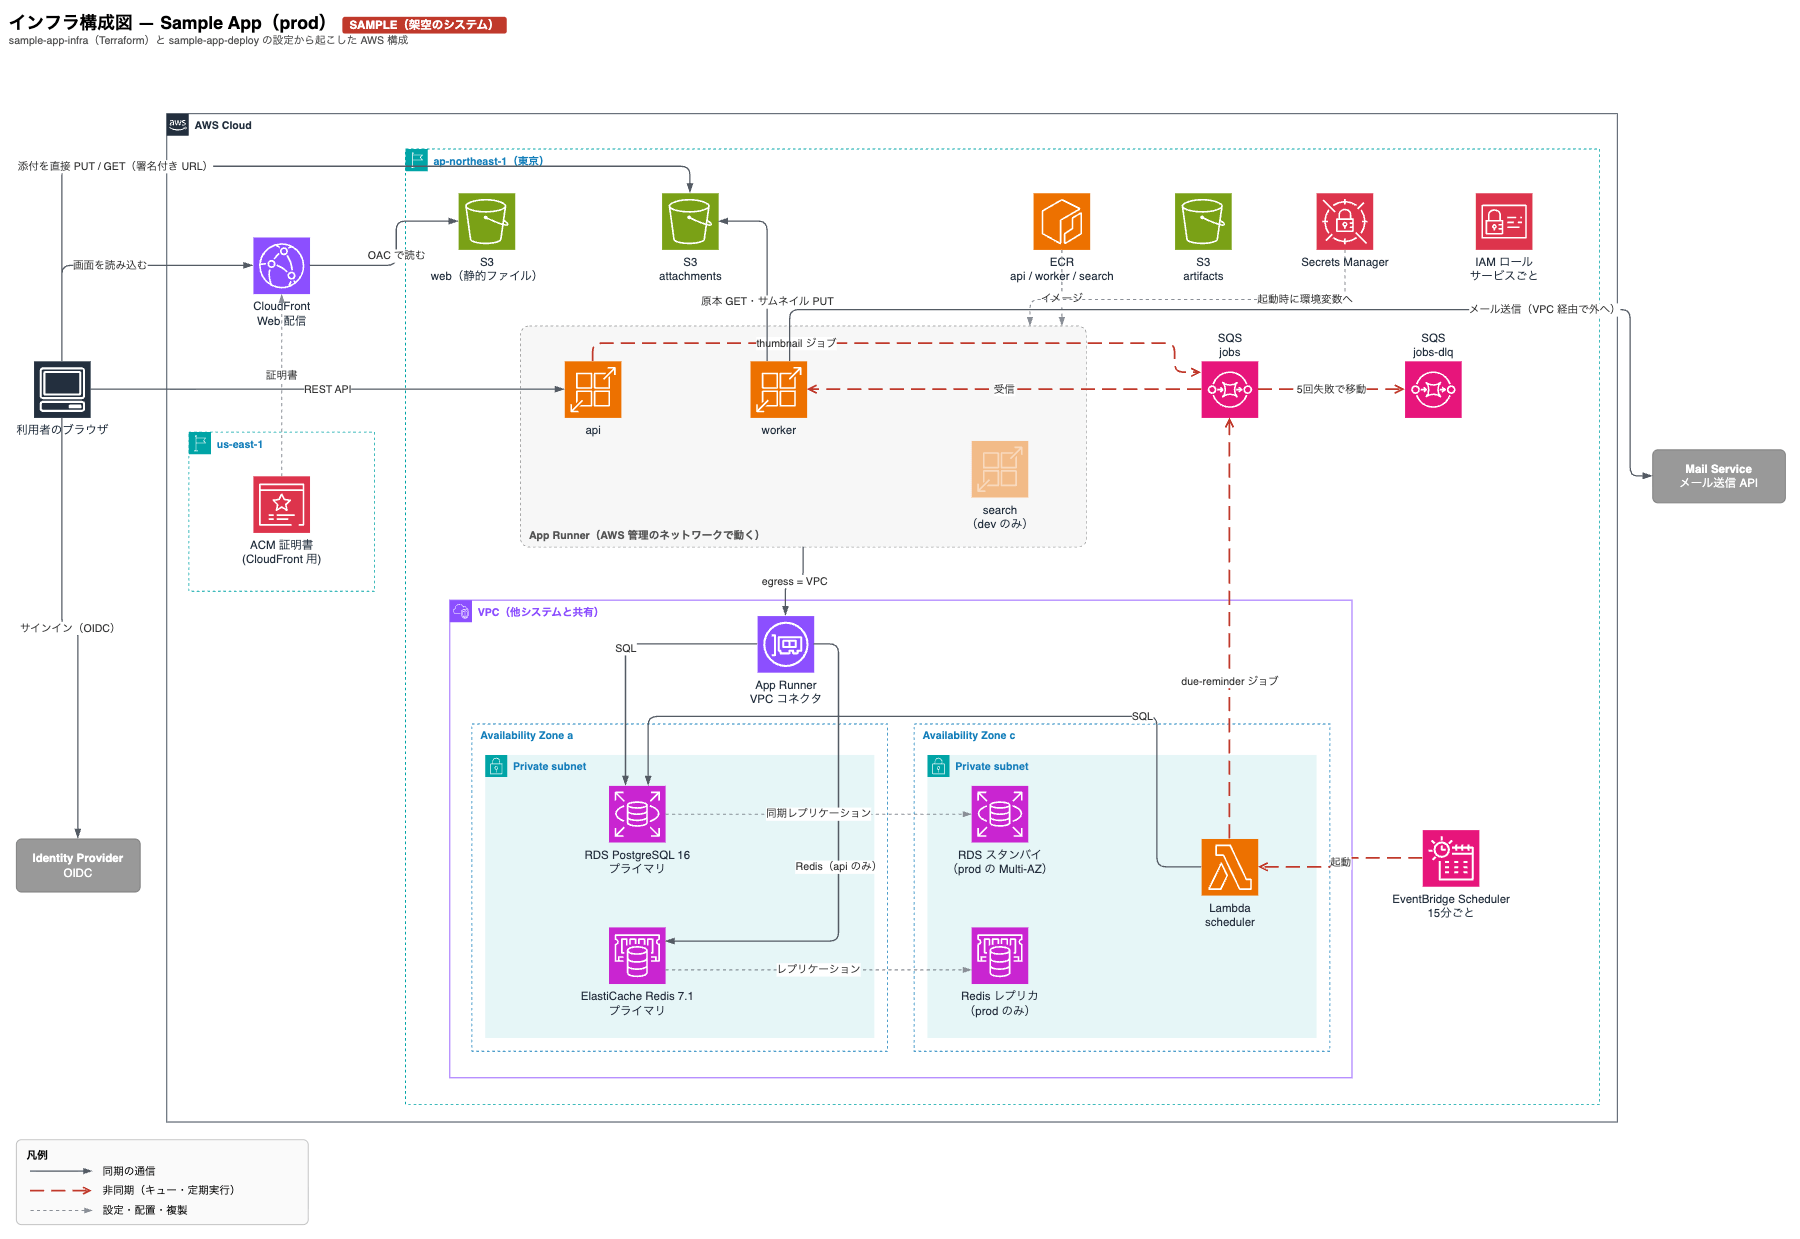Select the 'thumbnail ジョブ' edge label
1800x1239 pixels.
tap(796, 343)
